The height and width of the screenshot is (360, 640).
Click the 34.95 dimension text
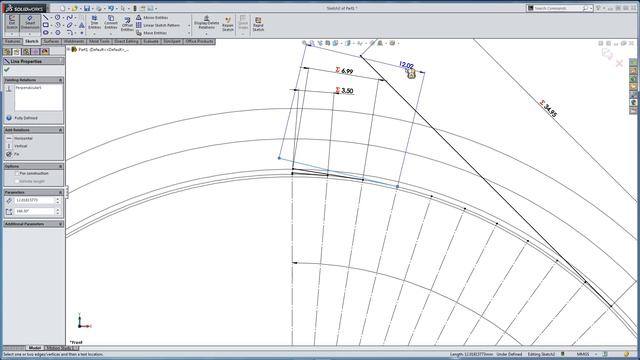tap(550, 111)
